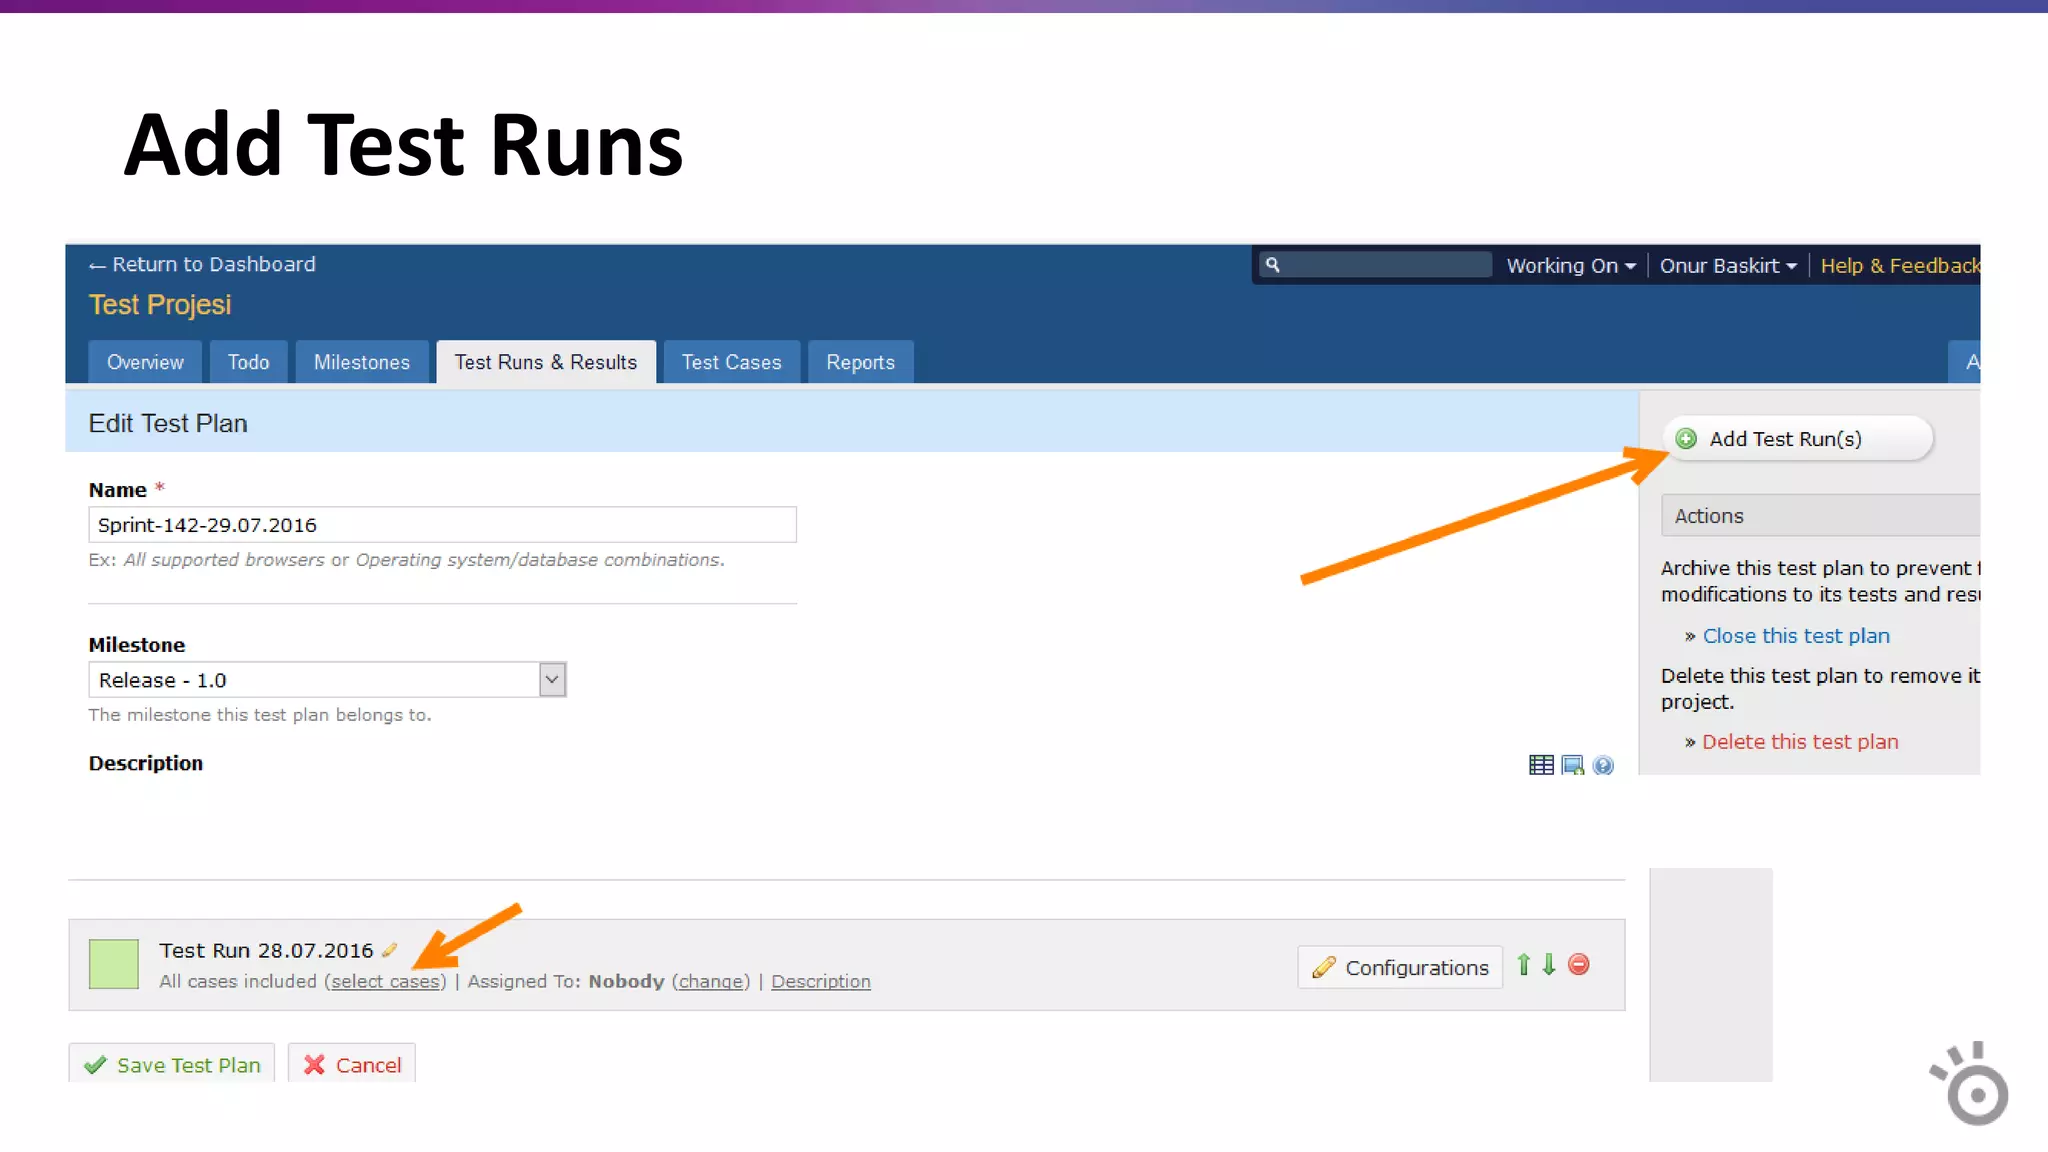This screenshot has width=2048, height=1152.
Task: Open the Working On dropdown
Action: click(1571, 266)
